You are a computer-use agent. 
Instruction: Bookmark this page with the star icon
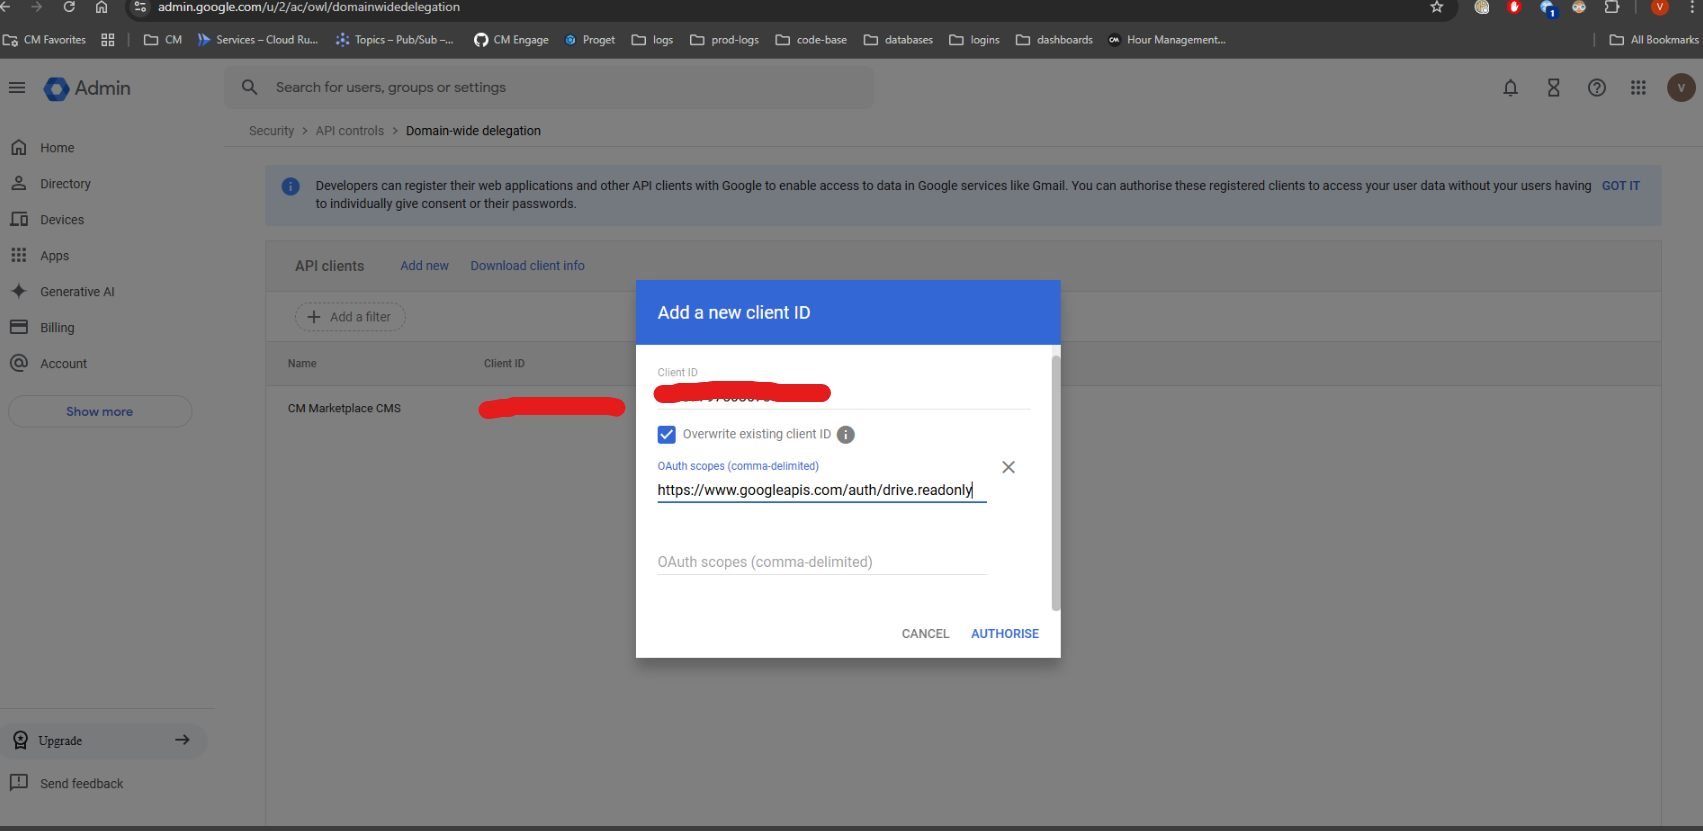point(1437,7)
